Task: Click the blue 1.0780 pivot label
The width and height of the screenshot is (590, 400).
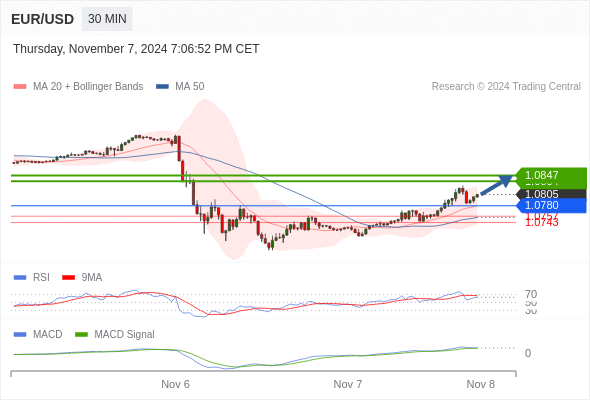Action: point(551,205)
